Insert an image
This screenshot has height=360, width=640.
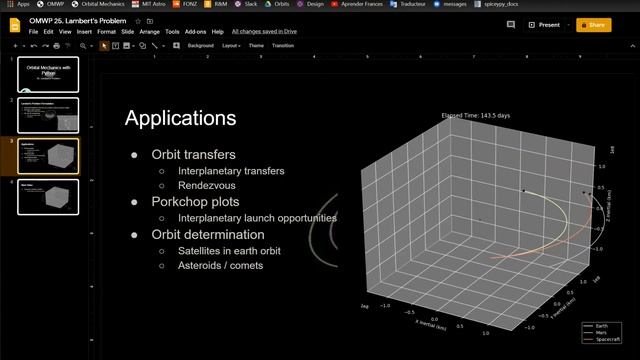pos(127,46)
